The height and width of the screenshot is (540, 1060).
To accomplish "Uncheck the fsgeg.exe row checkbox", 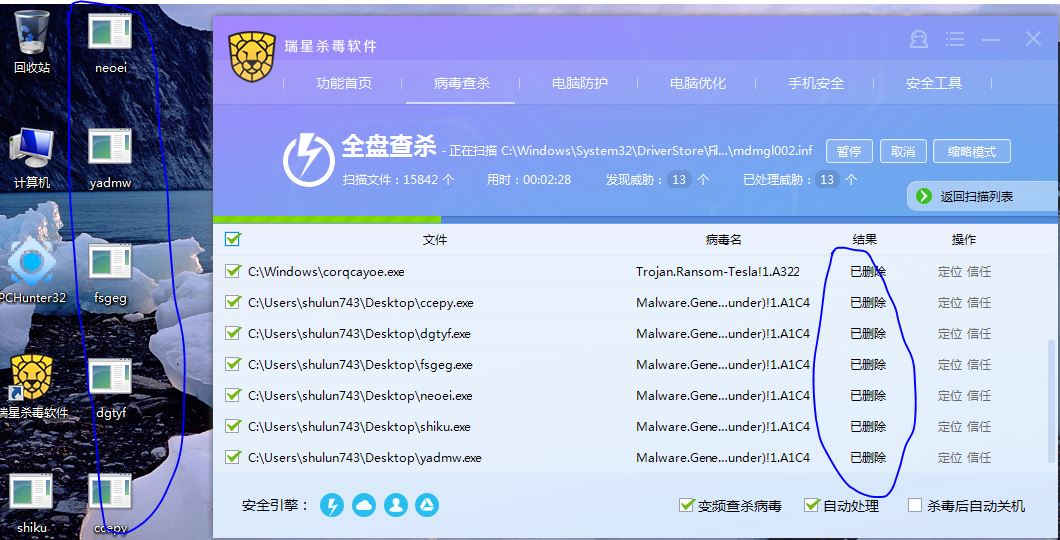I will click(233, 364).
